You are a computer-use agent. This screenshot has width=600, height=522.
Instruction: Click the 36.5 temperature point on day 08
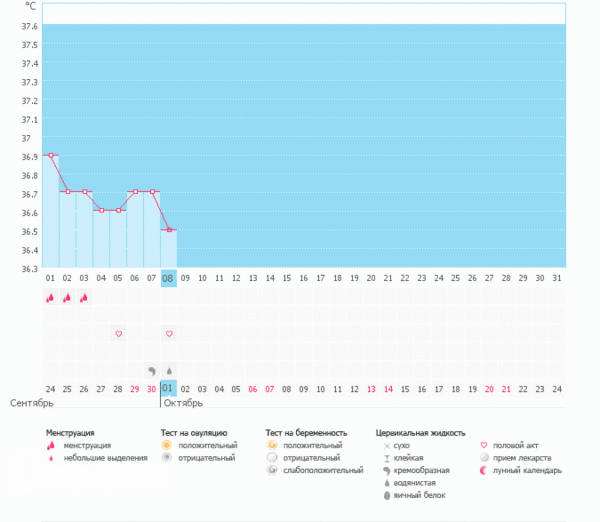click(x=169, y=230)
